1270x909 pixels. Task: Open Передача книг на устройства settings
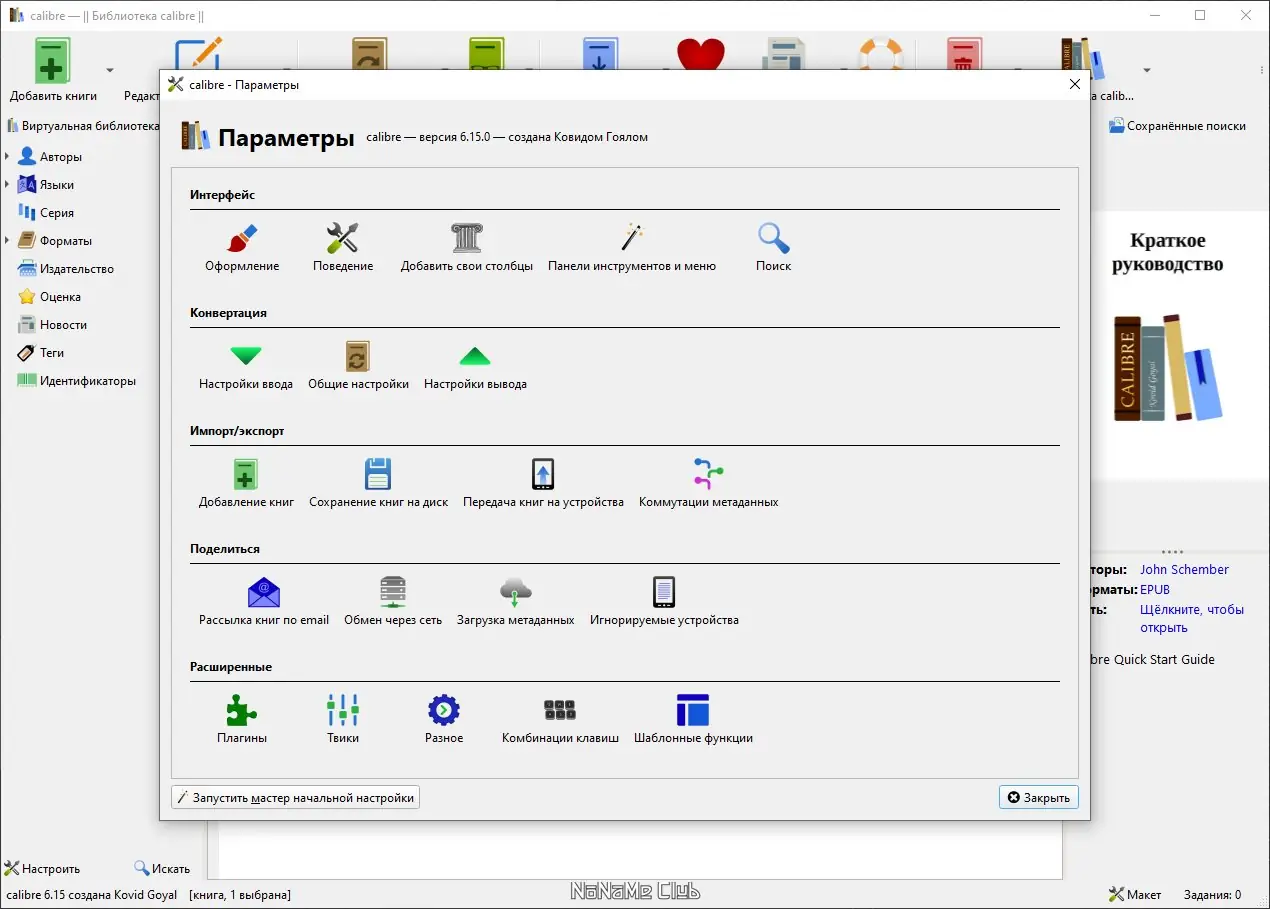pos(543,484)
